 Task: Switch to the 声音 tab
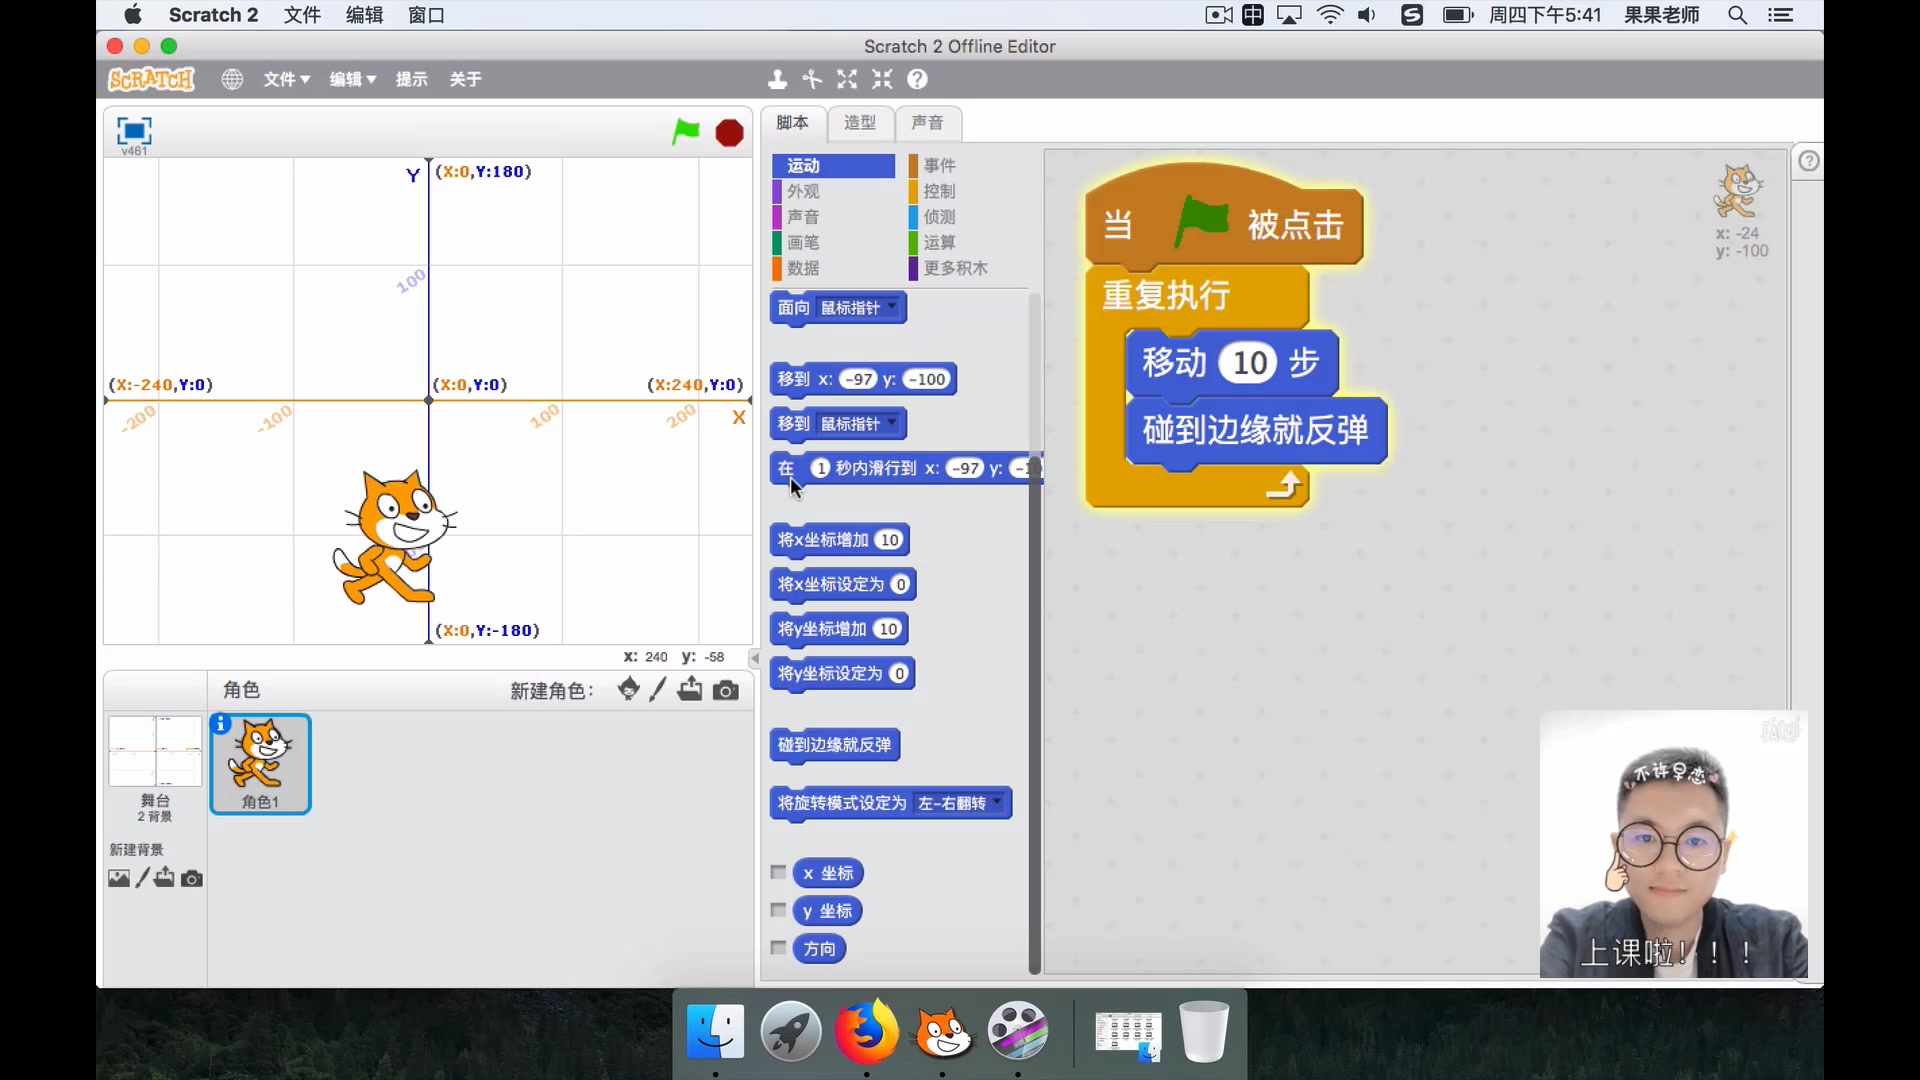927,122
